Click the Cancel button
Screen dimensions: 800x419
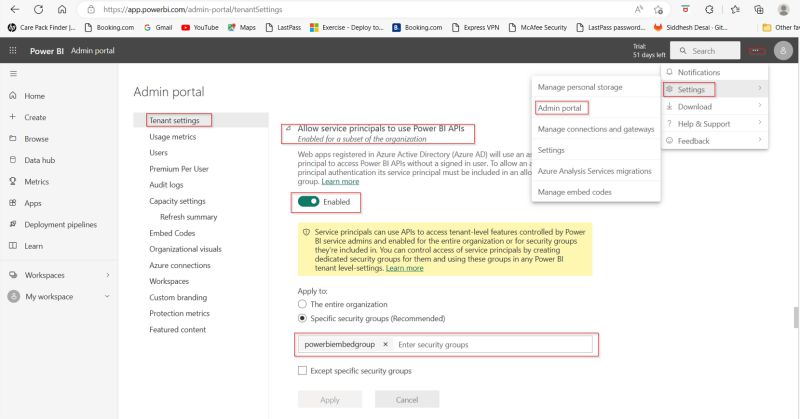coord(407,399)
